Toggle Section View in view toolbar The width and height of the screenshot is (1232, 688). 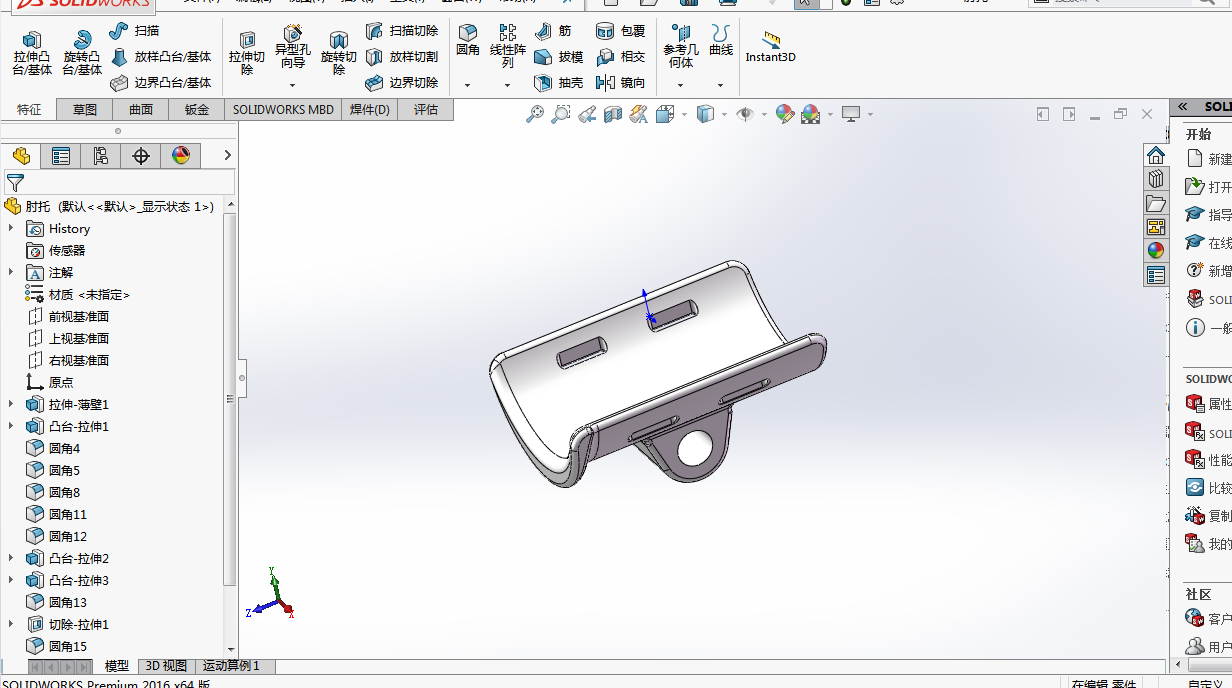613,114
